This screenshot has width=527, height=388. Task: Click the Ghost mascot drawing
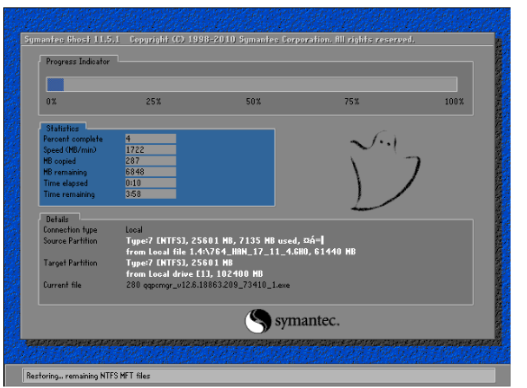385,171
